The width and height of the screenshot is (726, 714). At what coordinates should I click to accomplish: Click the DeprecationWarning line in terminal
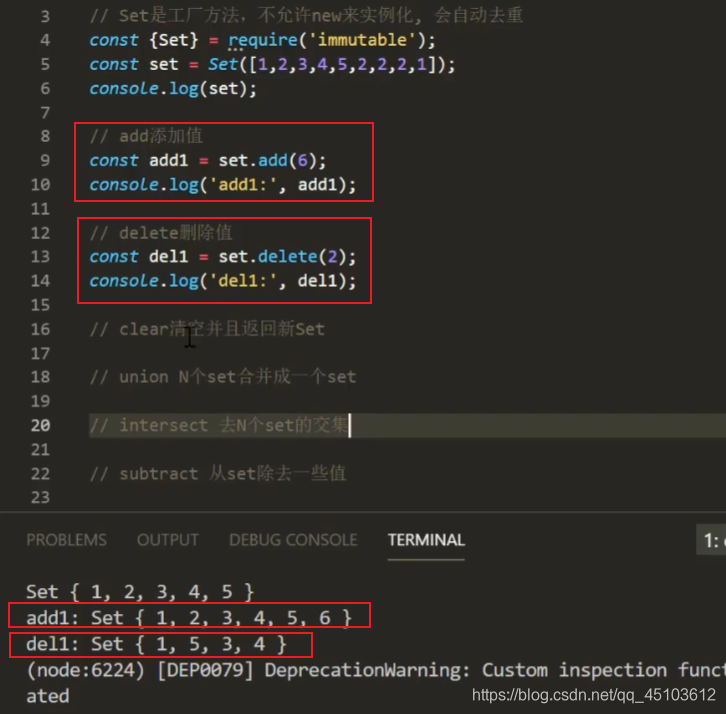tap(376, 670)
